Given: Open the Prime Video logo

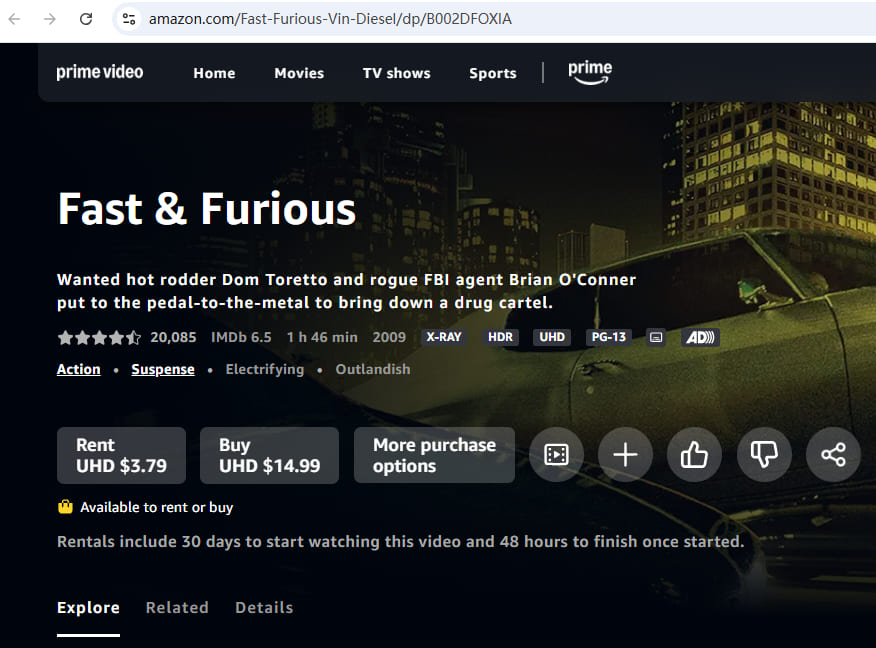Looking at the screenshot, I should point(99,72).
